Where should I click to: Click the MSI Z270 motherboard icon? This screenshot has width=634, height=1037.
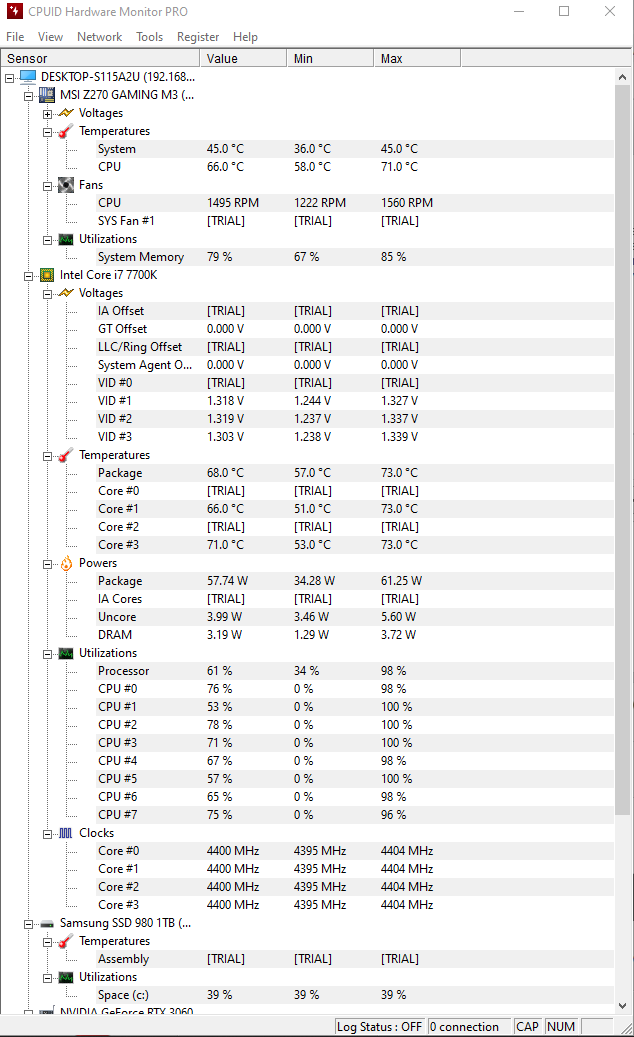[x=47, y=95]
